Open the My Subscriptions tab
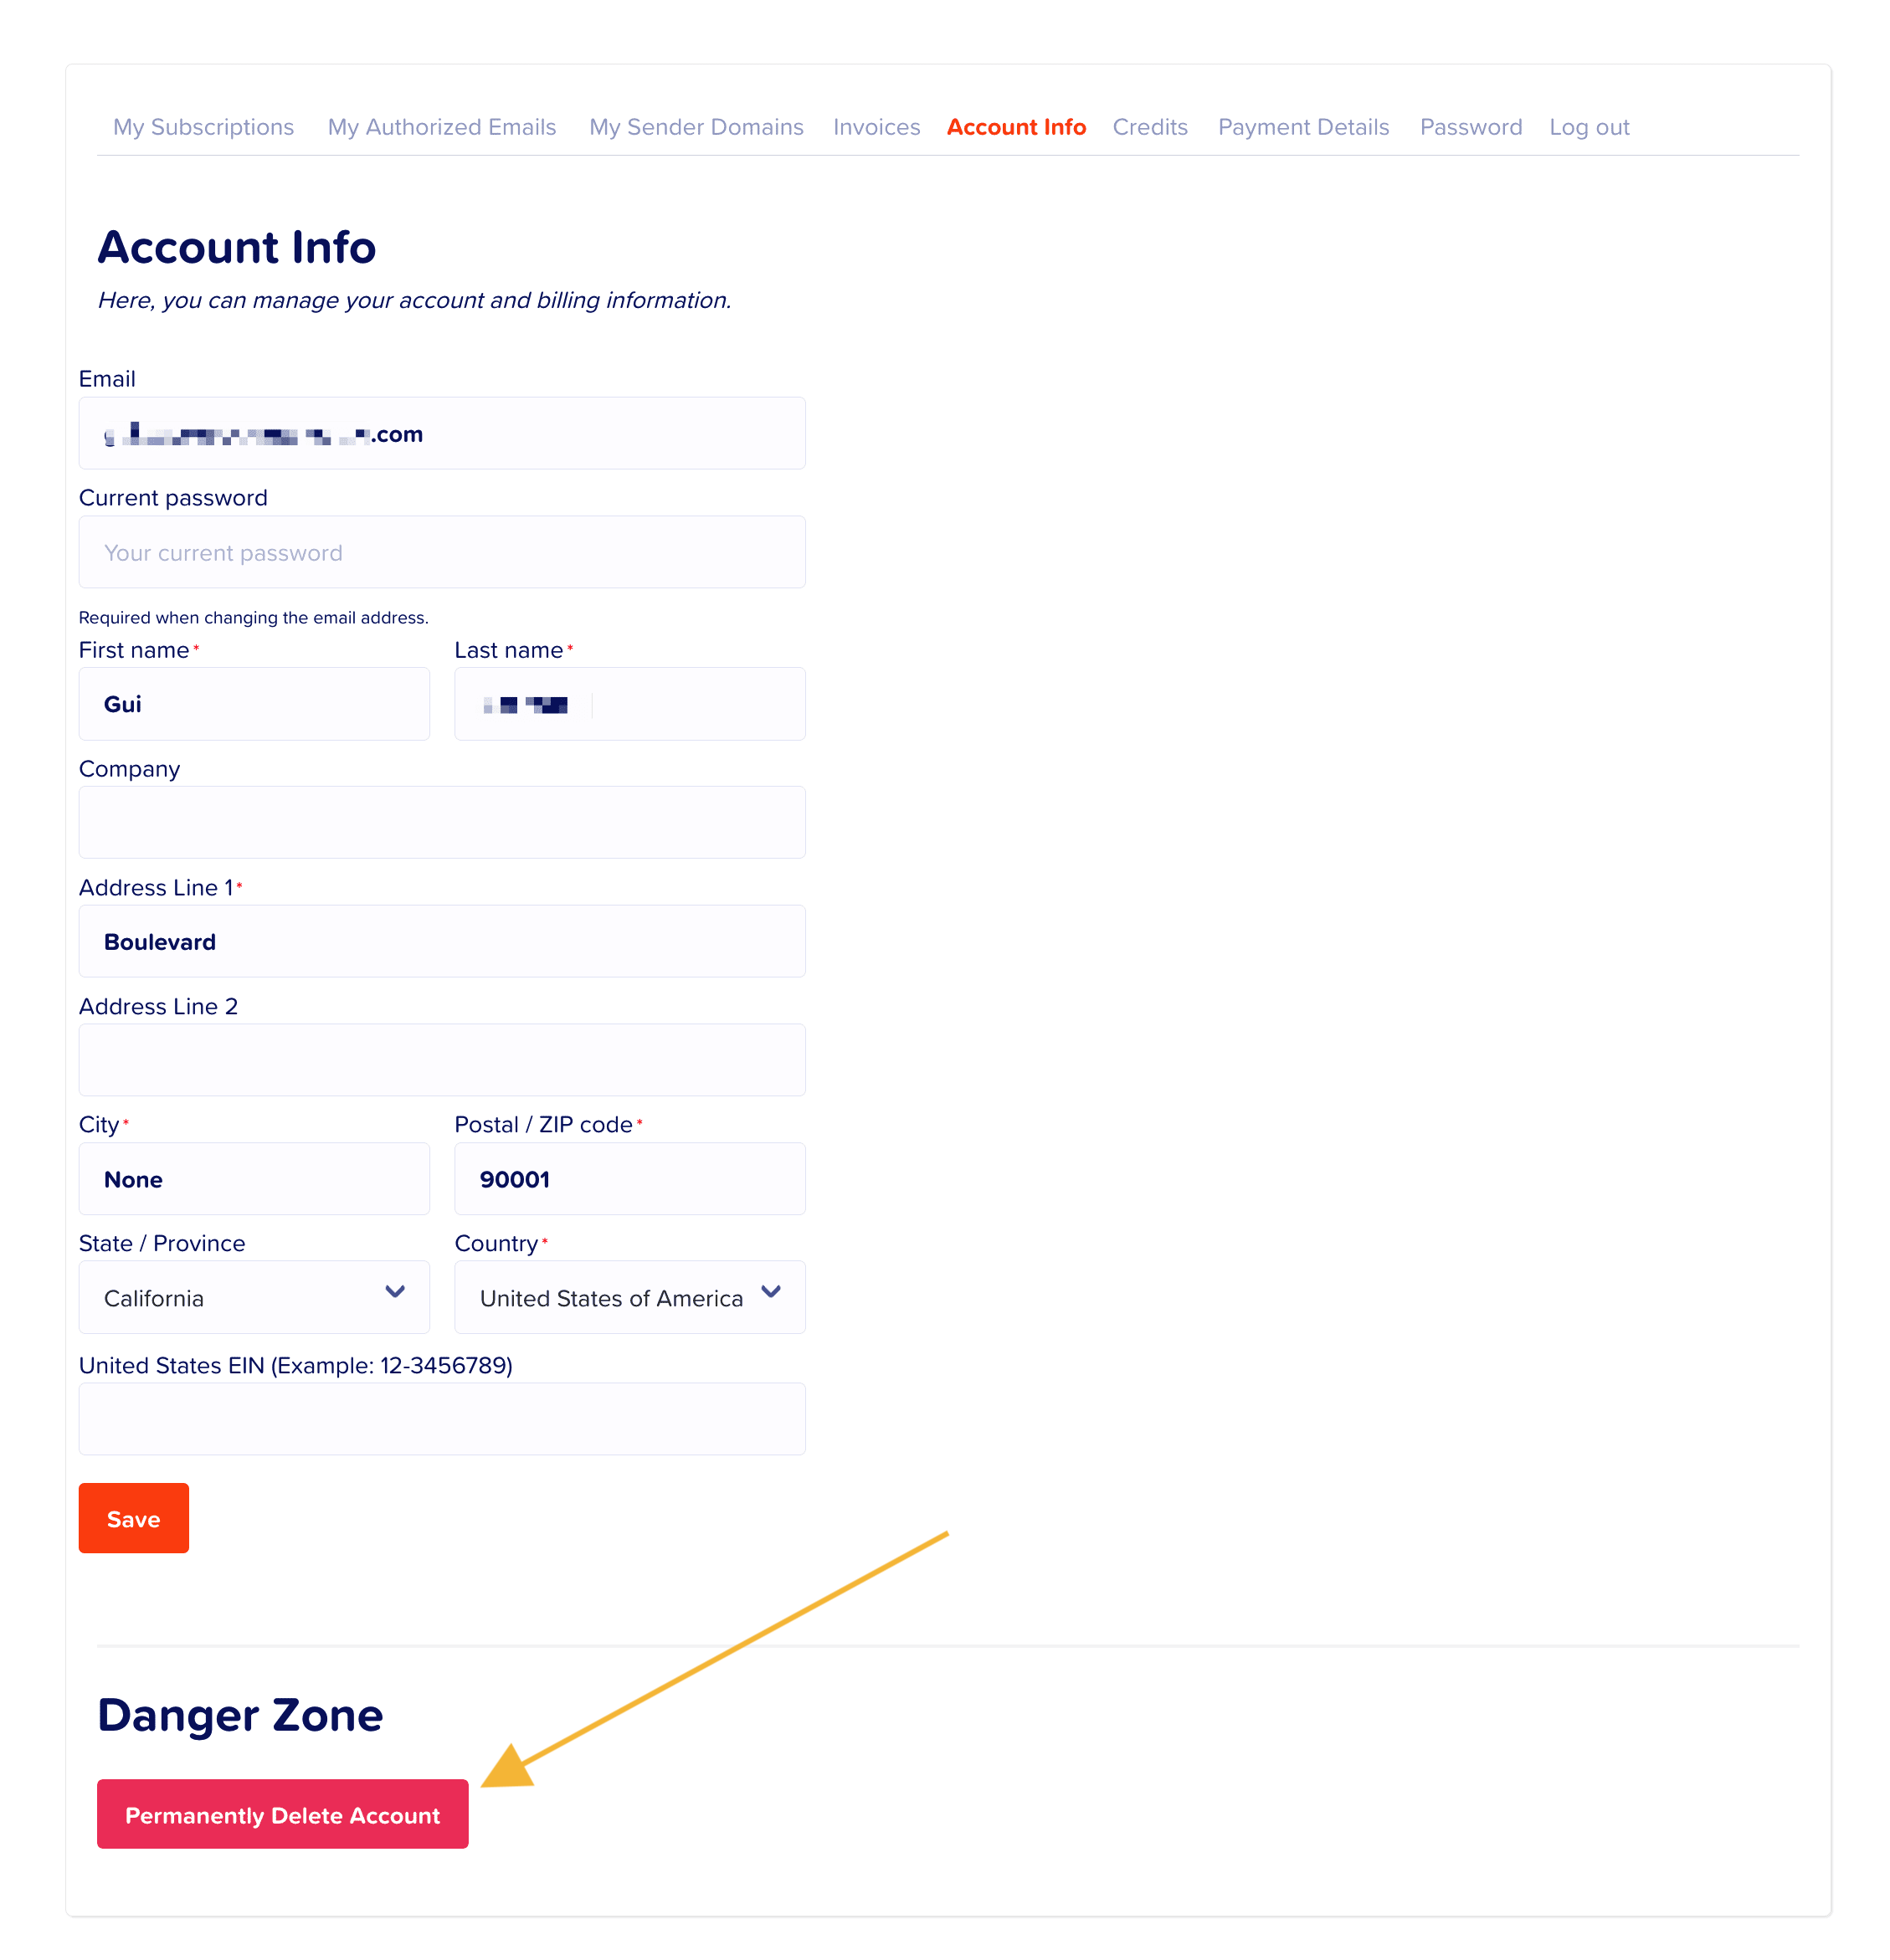Viewport: 1890px width, 1960px height. [203, 127]
